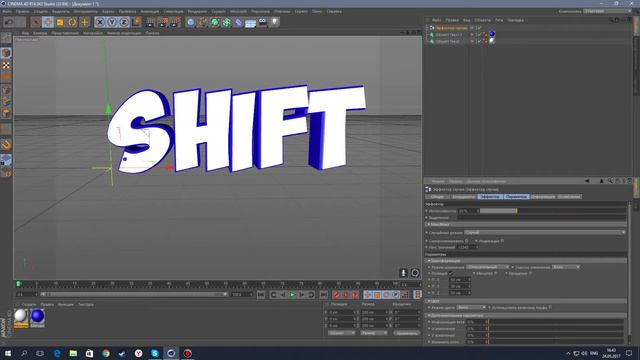Add a Light object
640x360 pixels.
pos(275,22)
